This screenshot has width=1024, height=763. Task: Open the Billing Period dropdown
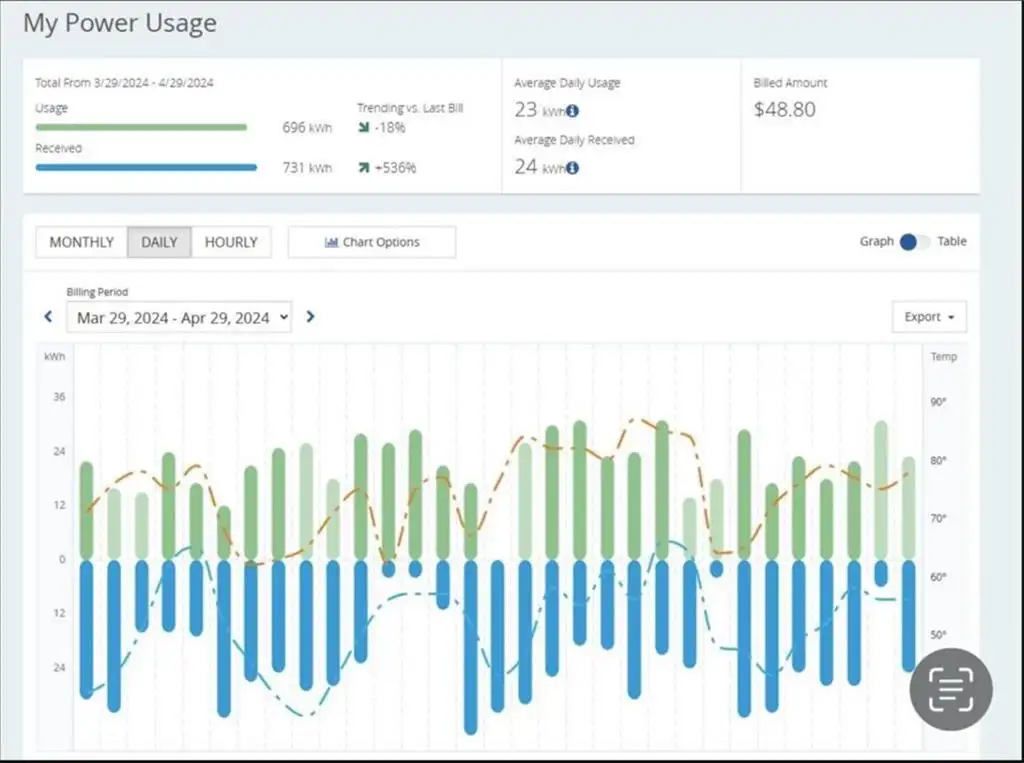point(179,317)
